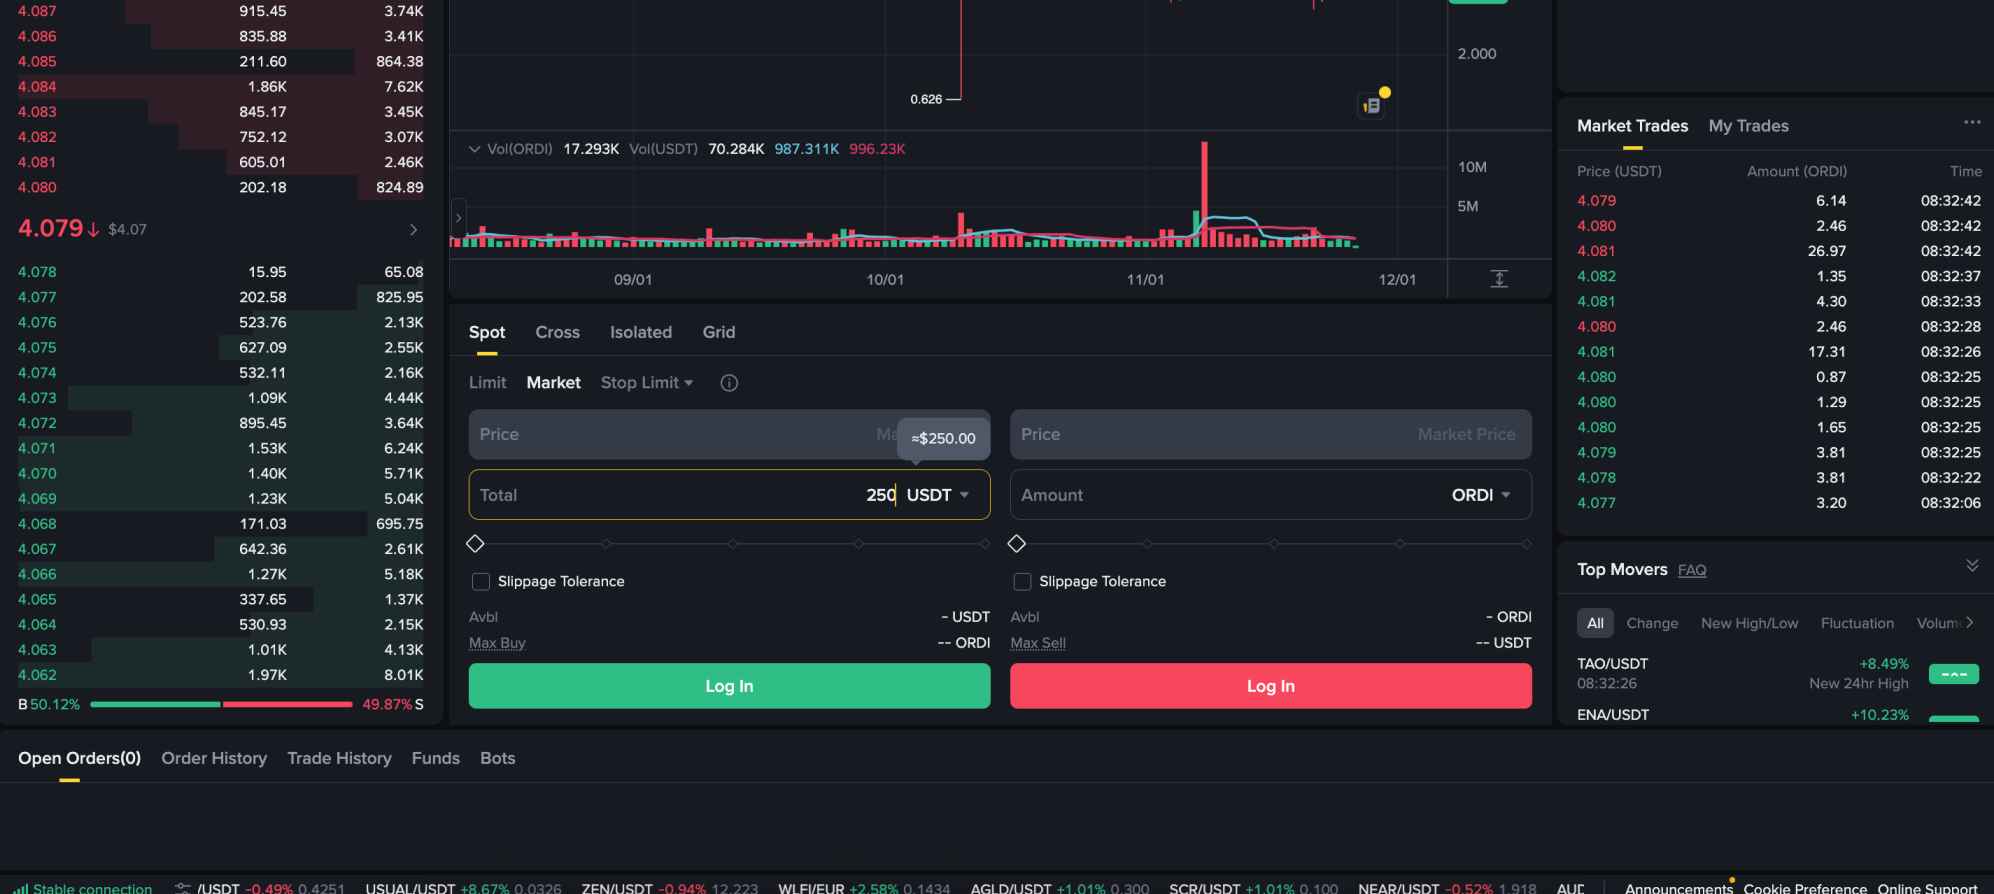Click the TAO/USDT mini chart icon
Image resolution: width=1994 pixels, height=894 pixels.
pos(1953,674)
